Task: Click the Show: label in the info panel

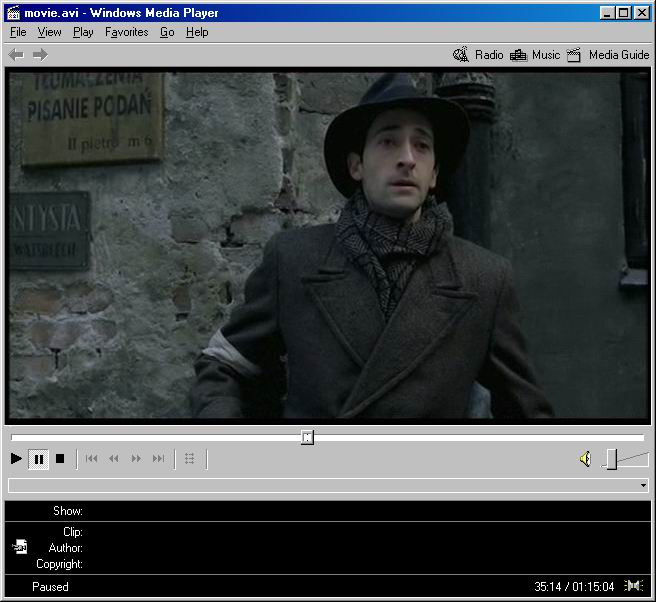Action: tap(68, 511)
